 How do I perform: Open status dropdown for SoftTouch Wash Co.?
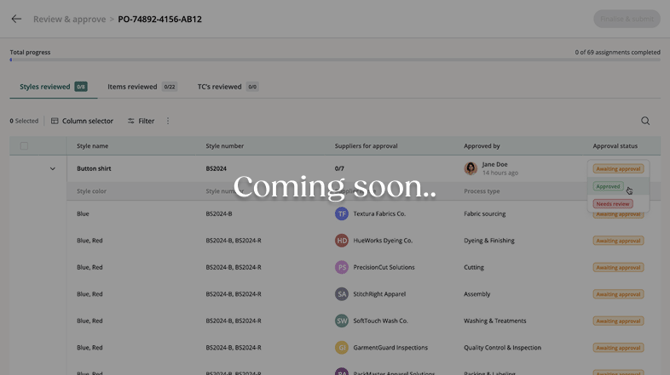coord(618,321)
